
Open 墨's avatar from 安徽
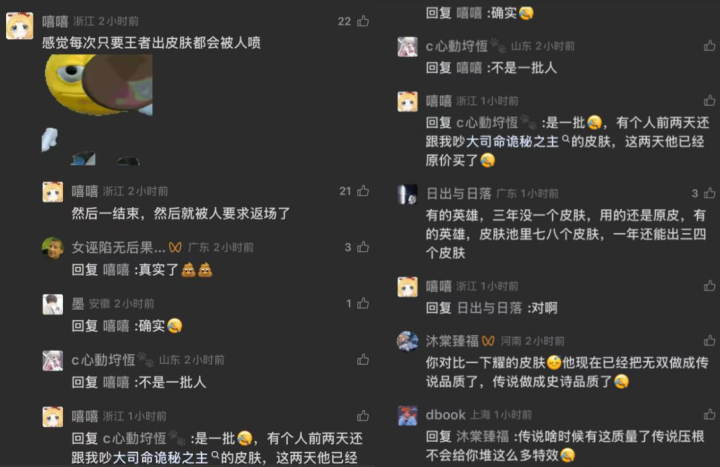click(53, 304)
